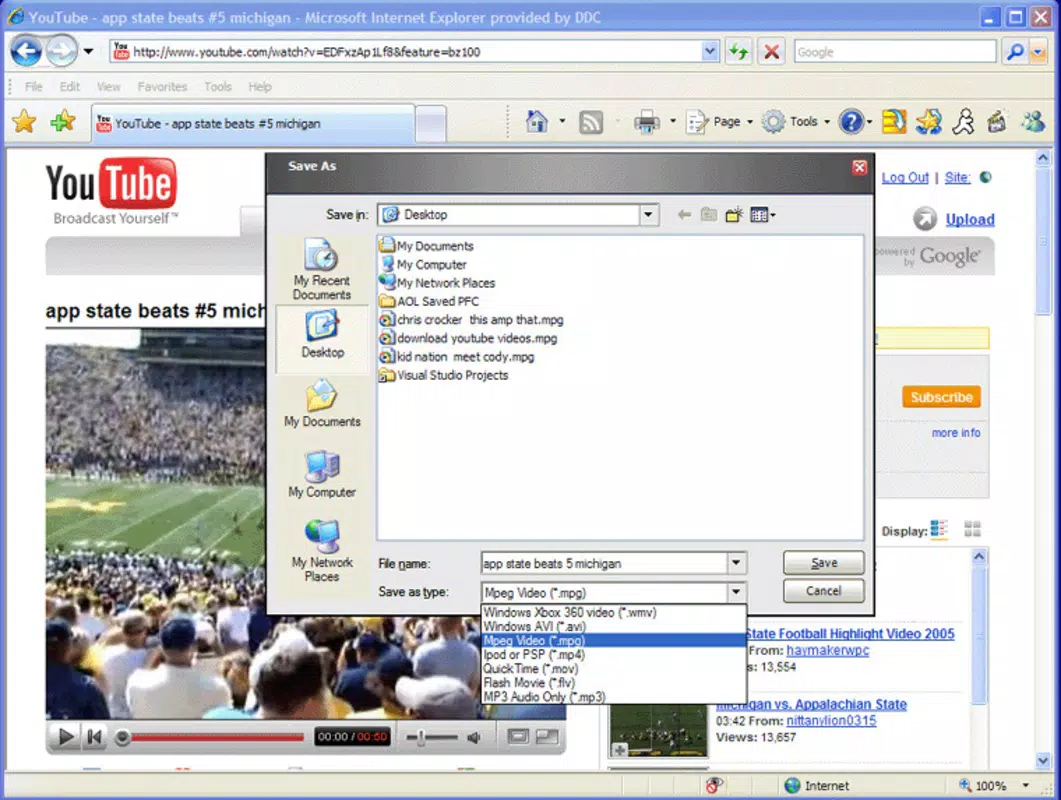
Task: Open the search provider options dropdown
Action: coord(1038,51)
